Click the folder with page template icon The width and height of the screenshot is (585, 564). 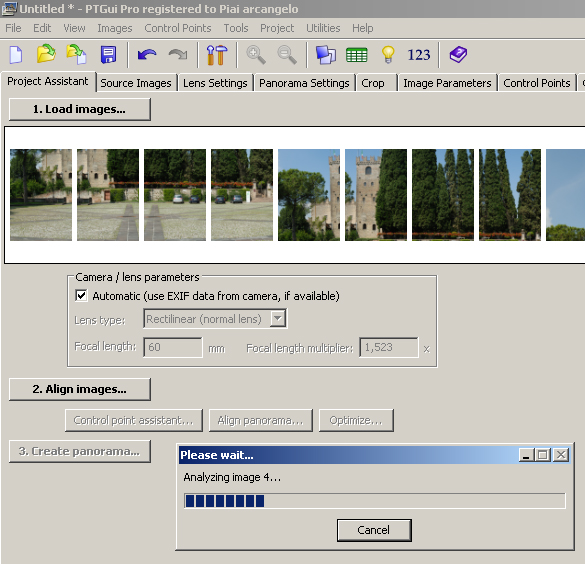point(76,54)
